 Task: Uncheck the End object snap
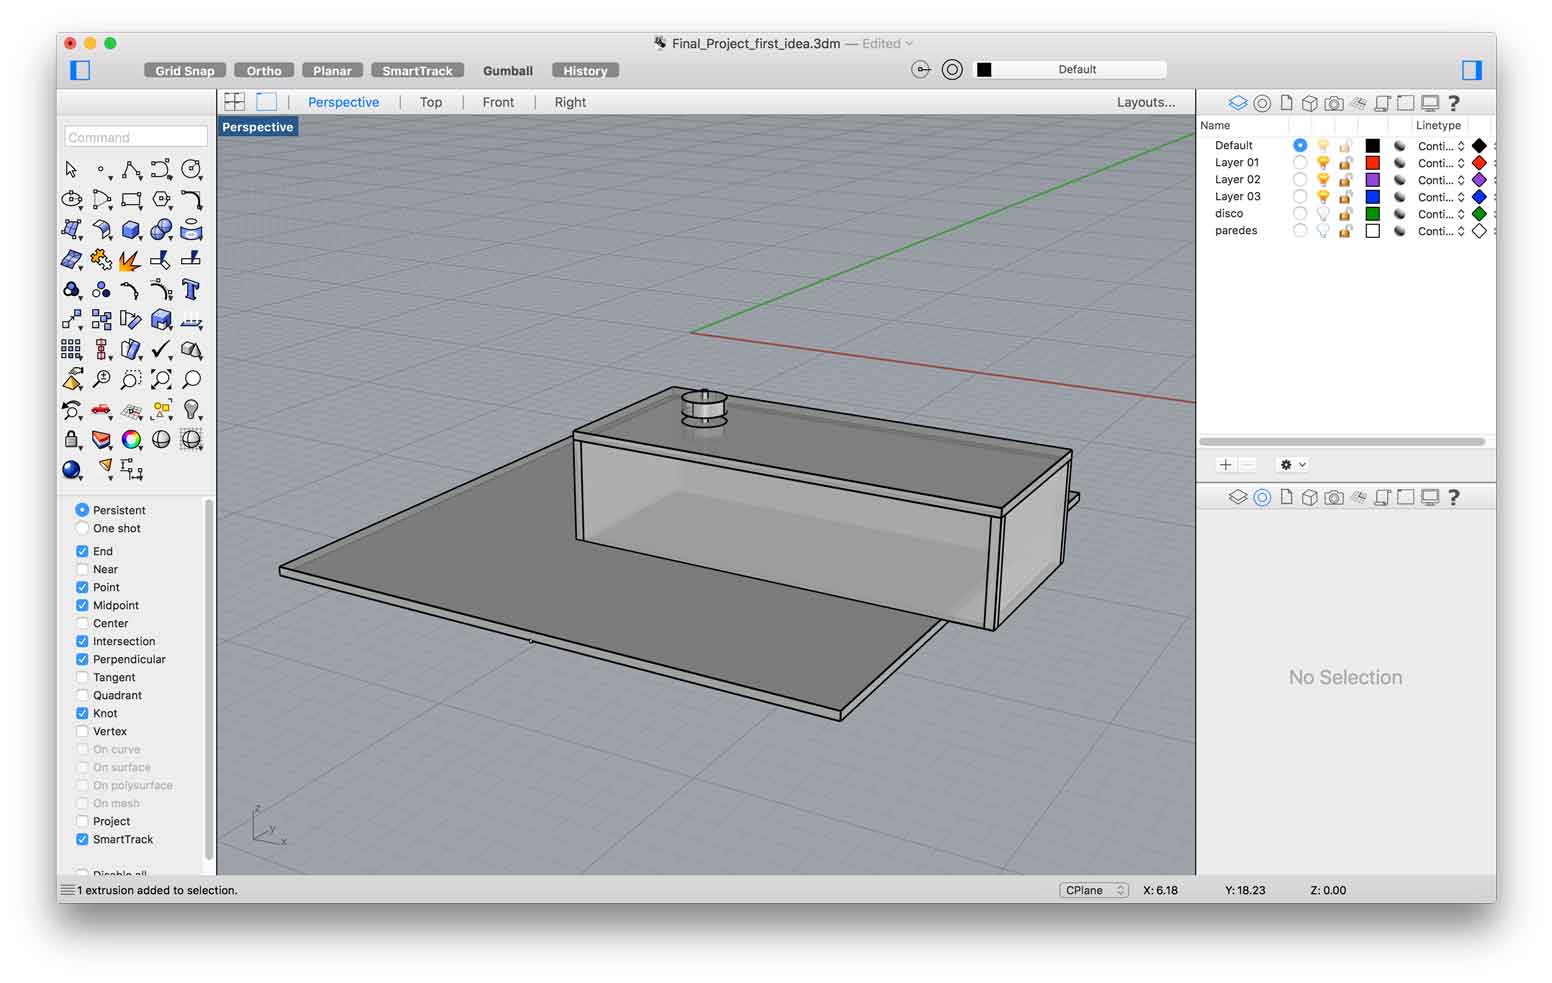(x=82, y=551)
